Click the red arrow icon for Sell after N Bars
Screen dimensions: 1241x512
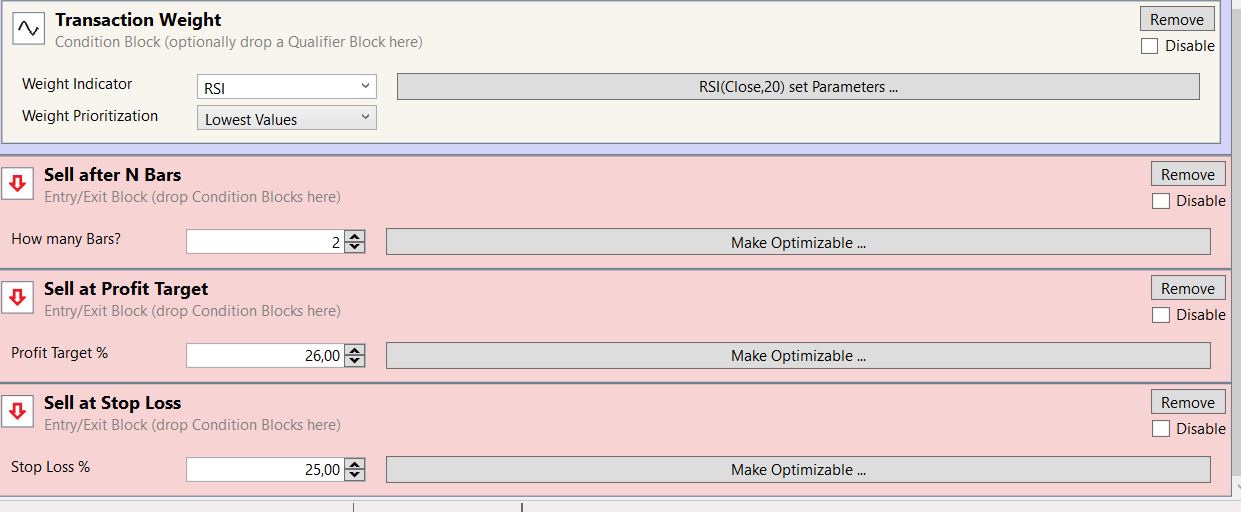(17, 184)
